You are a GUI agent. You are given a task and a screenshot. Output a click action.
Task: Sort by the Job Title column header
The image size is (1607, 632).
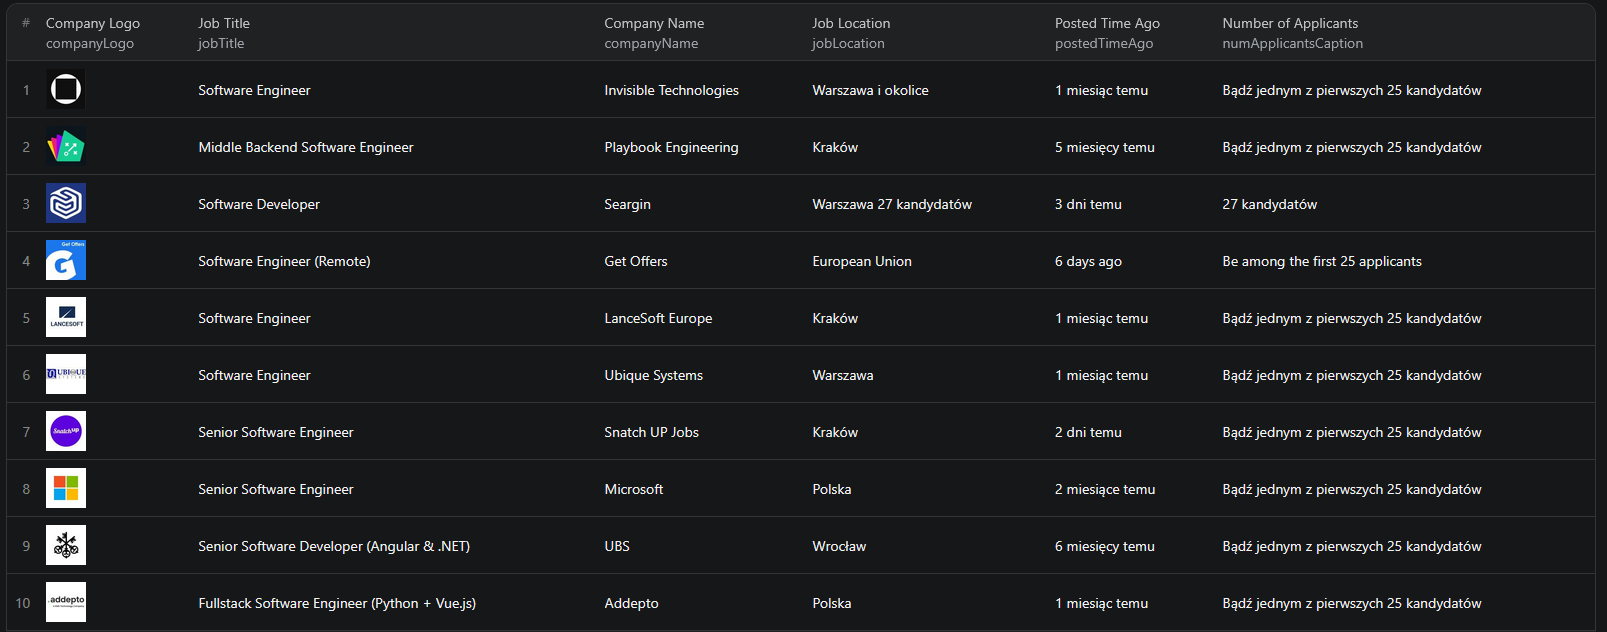pos(224,23)
